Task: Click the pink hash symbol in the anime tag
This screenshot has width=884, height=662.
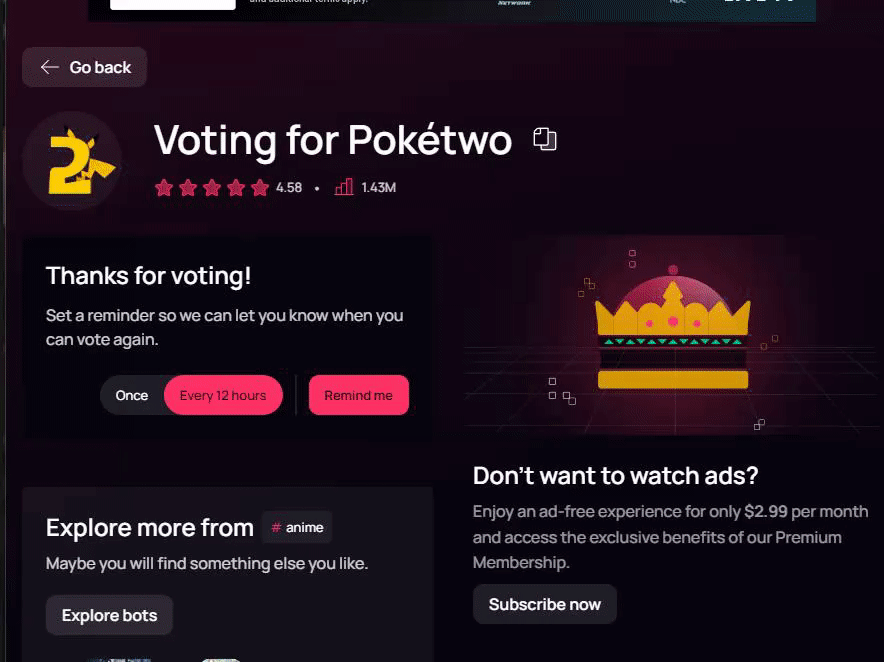Action: point(276,527)
